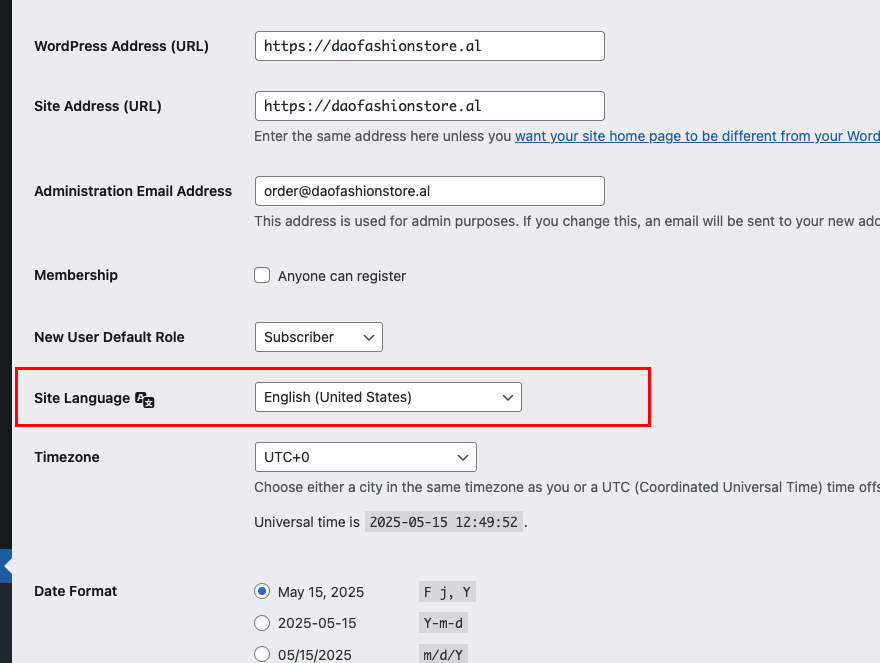Click the F j, Y format code
The image size is (880, 663).
[x=447, y=592]
